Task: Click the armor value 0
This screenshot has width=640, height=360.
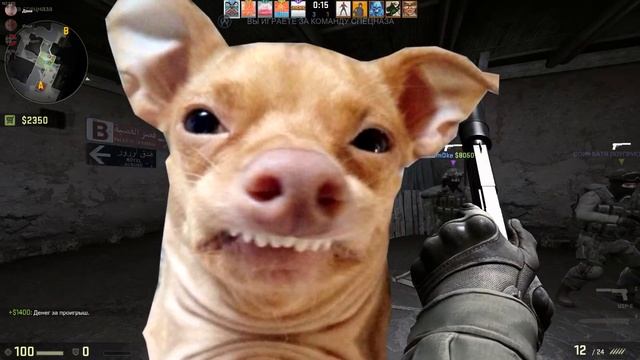Action: 86,351
